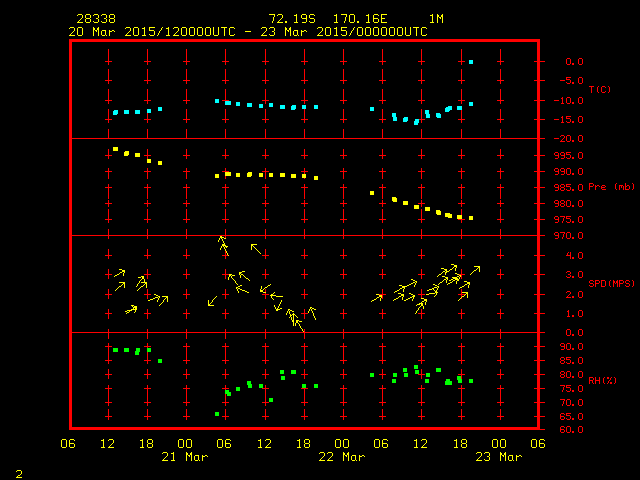Viewport: 640px width, 480px height.
Task: Click the "-5.0" temperature tick value
Action: (x=571, y=80)
